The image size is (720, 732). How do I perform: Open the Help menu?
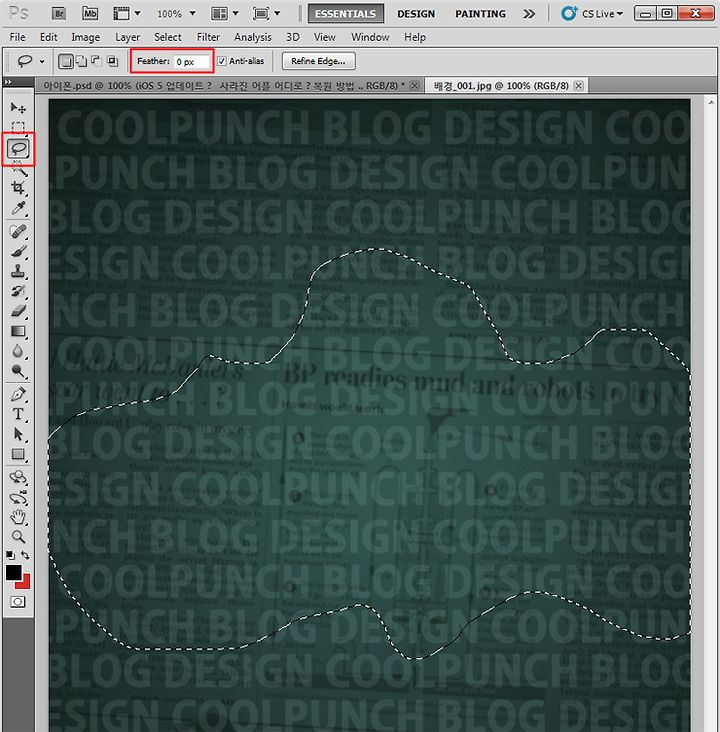[415, 37]
